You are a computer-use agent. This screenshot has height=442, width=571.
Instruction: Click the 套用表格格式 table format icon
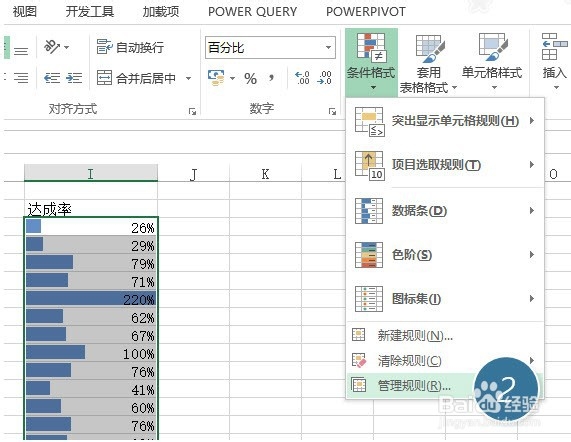[x=430, y=48]
